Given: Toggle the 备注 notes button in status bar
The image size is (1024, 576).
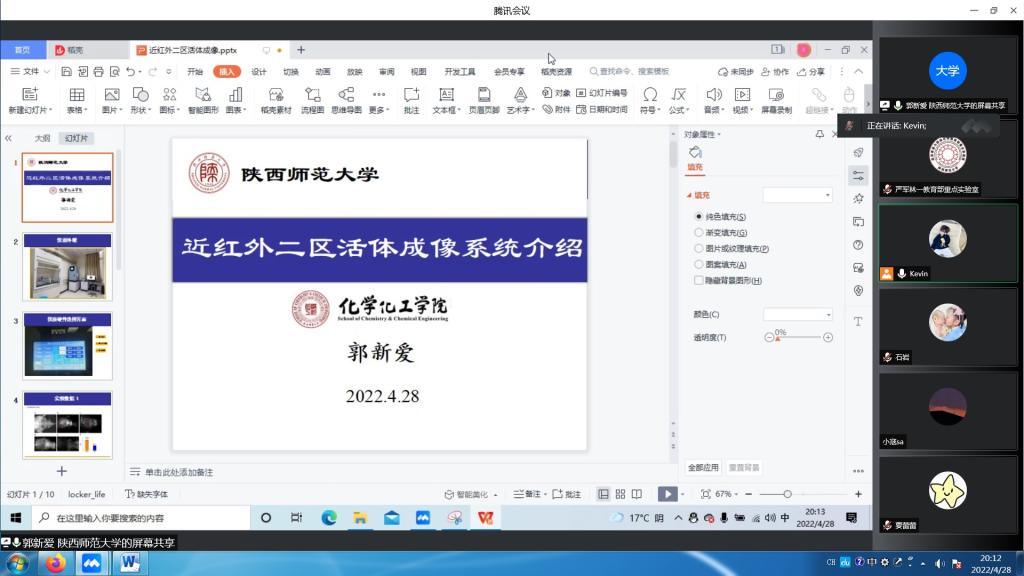Looking at the screenshot, I should coord(527,494).
